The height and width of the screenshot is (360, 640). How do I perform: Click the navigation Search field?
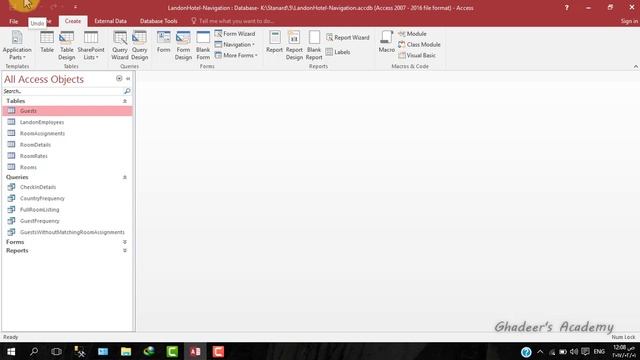[x=62, y=91]
